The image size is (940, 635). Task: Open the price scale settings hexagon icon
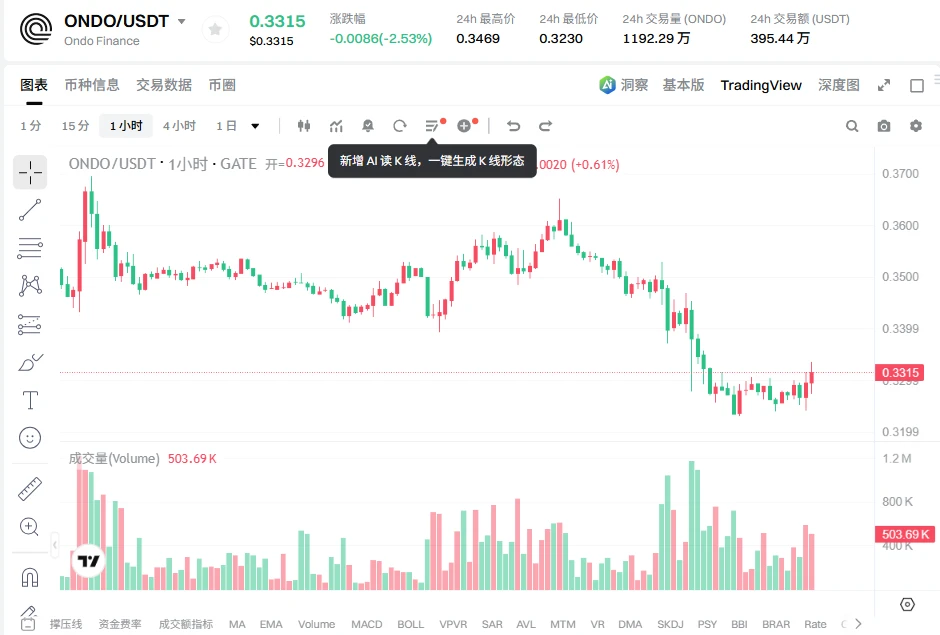click(x=907, y=604)
